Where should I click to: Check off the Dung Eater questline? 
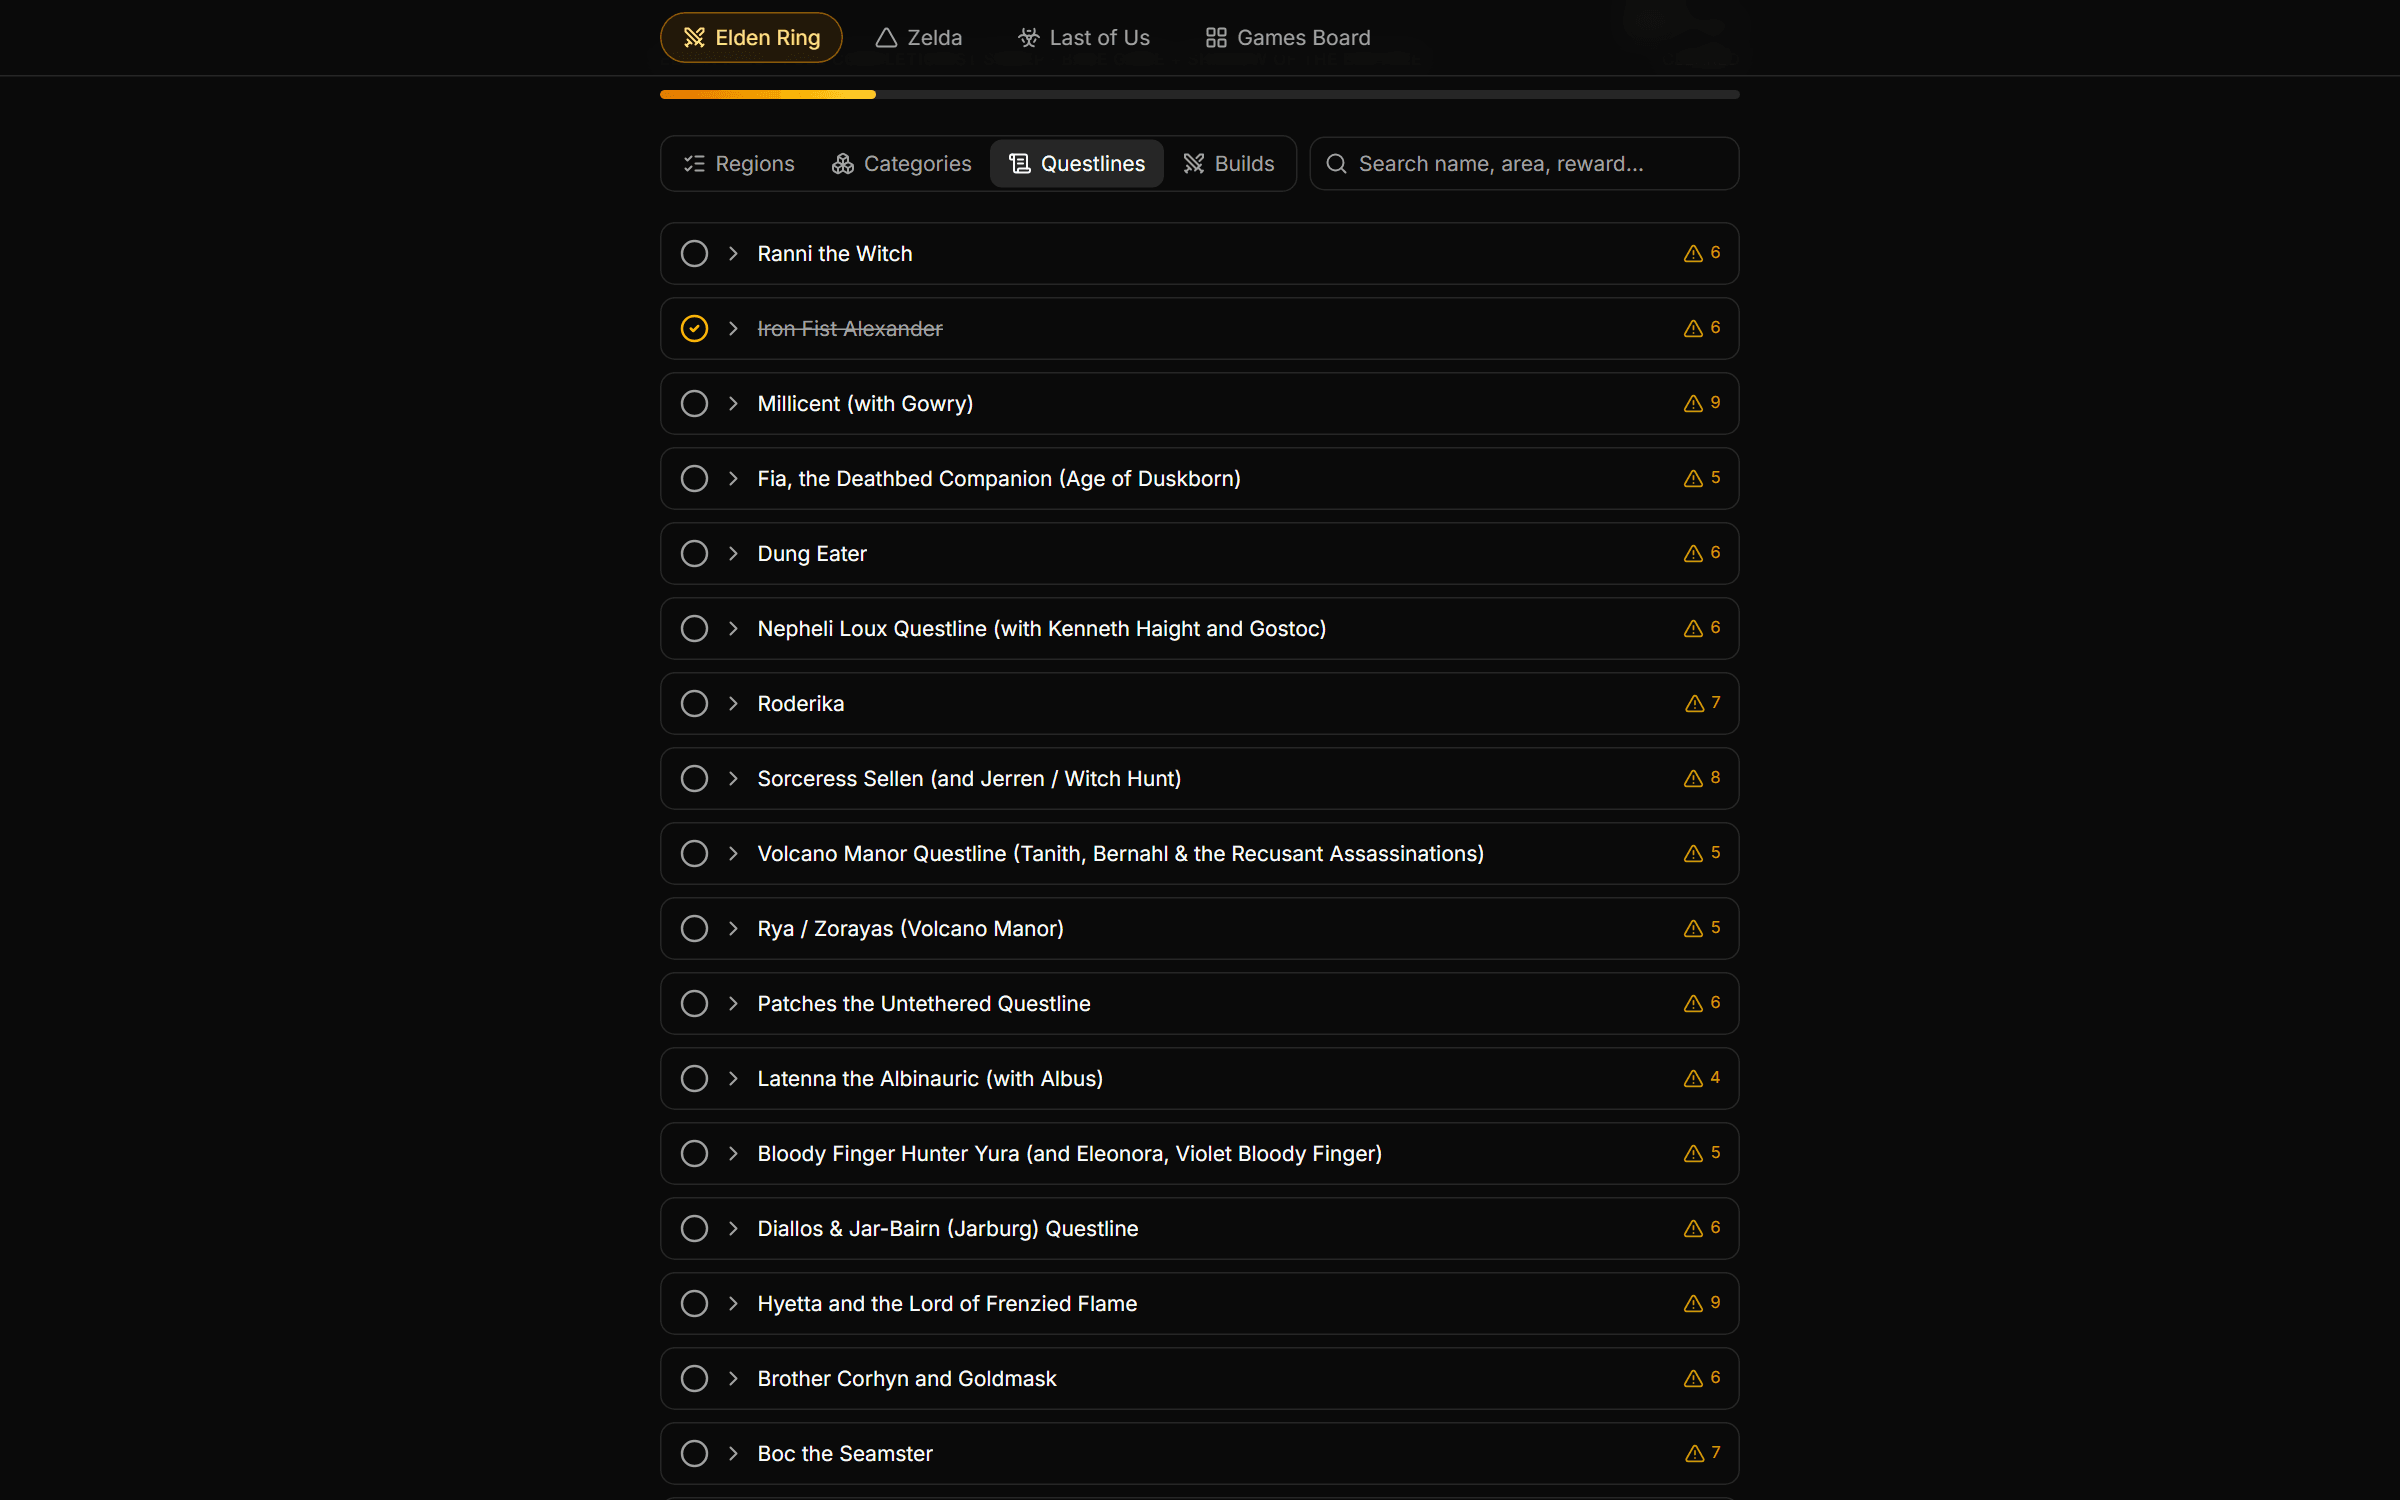pos(694,554)
